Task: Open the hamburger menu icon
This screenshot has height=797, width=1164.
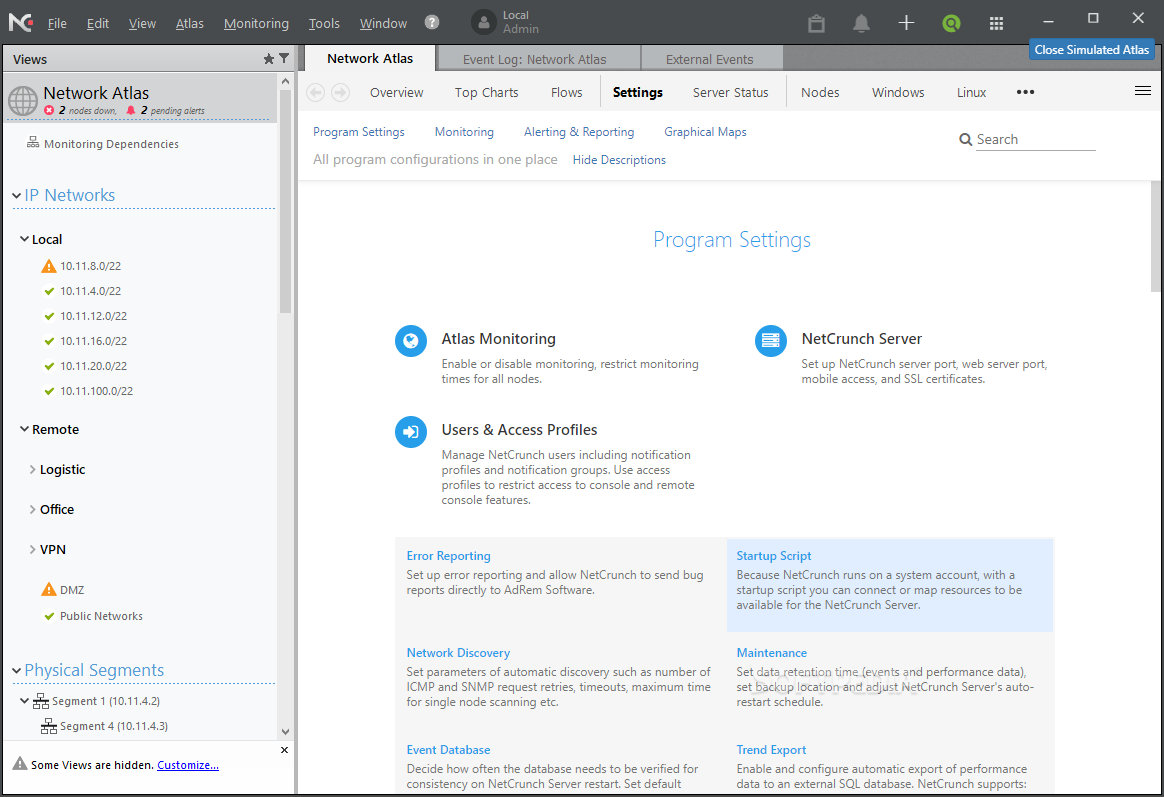Action: 1142,91
